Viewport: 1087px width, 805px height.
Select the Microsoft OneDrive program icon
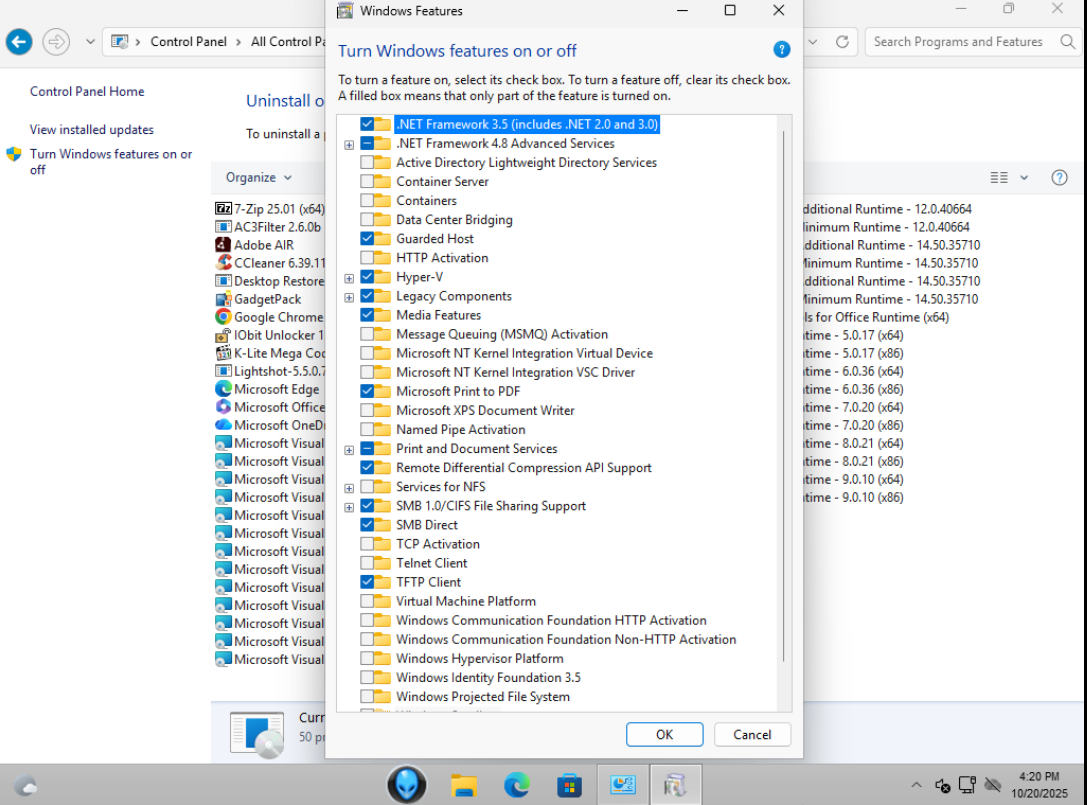click(x=223, y=425)
